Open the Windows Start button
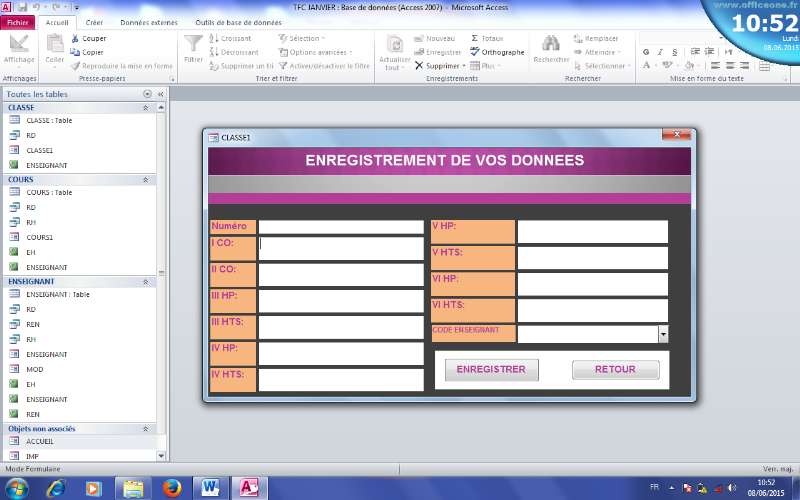Image resolution: width=800 pixels, height=500 pixels. (16, 488)
